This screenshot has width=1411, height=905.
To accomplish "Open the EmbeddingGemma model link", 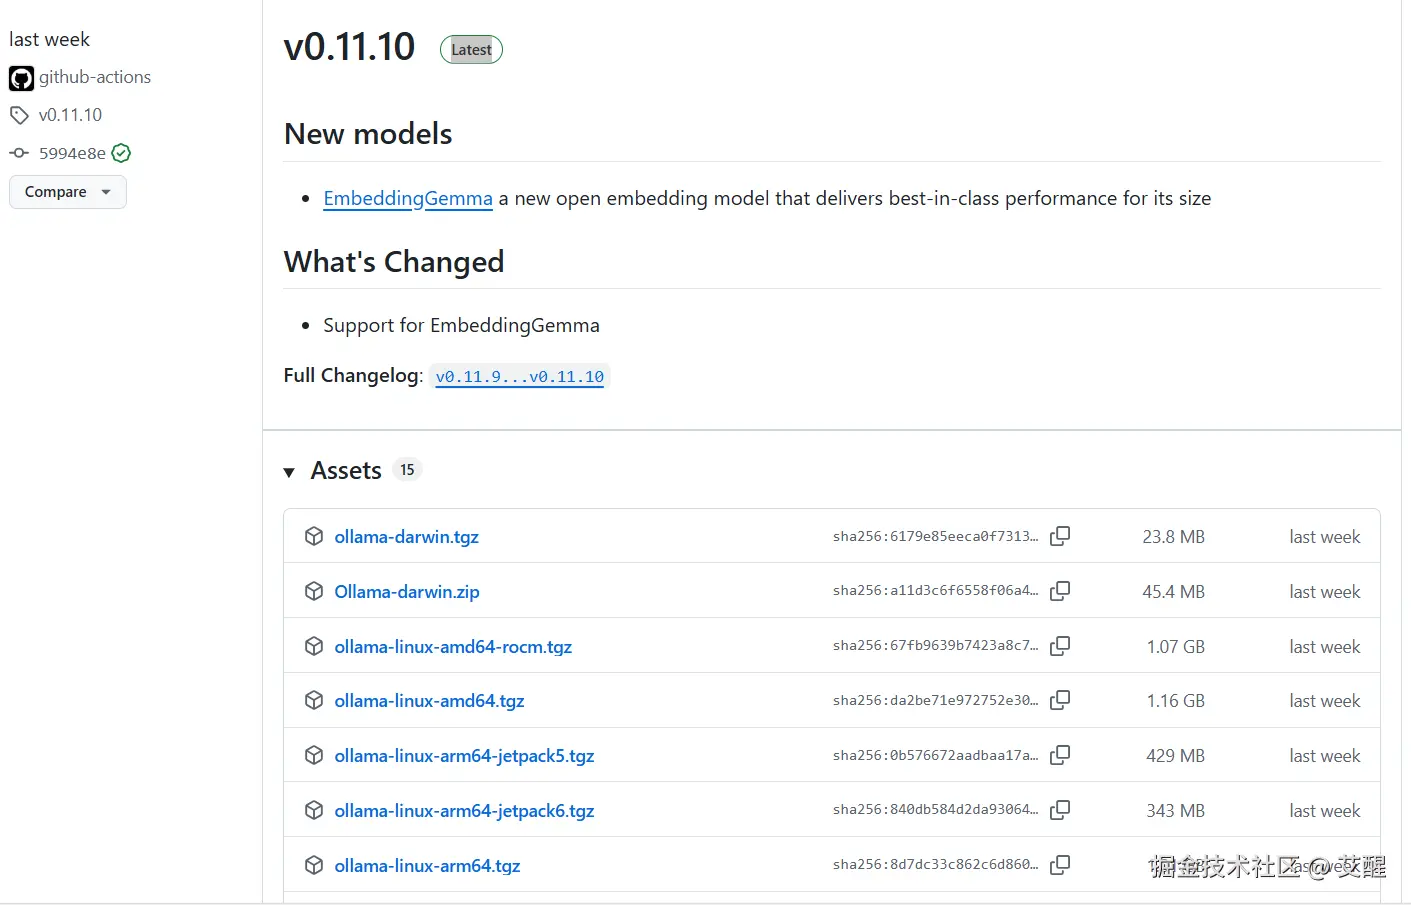I will click(x=408, y=198).
